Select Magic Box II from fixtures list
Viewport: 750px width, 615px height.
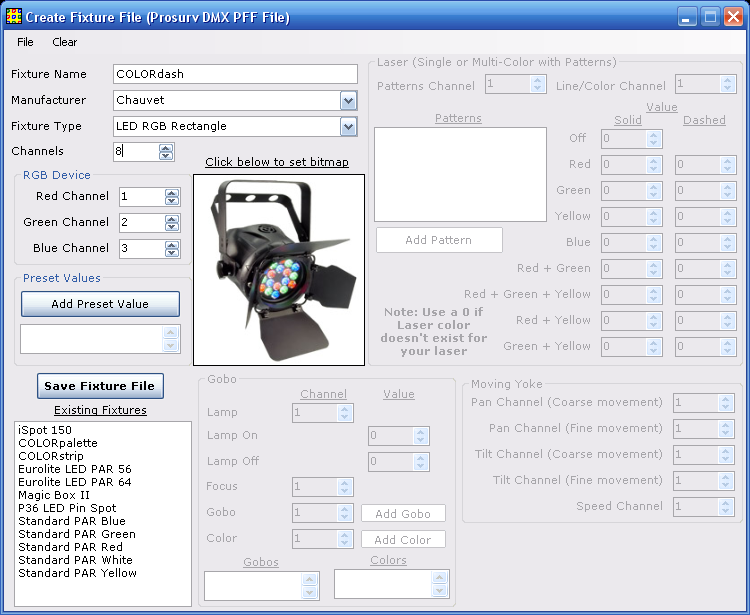pyautogui.click(x=54, y=495)
